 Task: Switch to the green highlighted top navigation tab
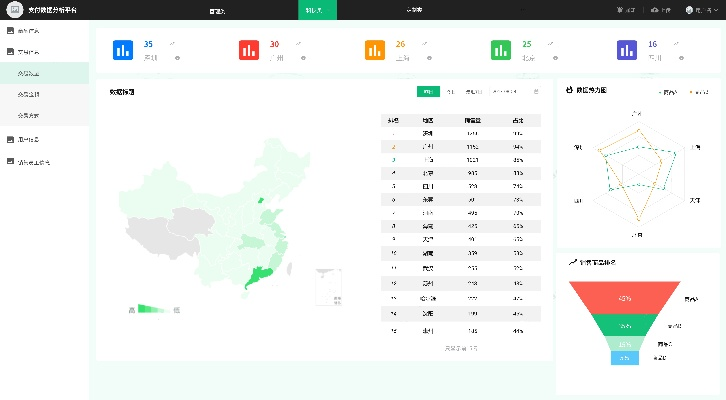tap(317, 10)
